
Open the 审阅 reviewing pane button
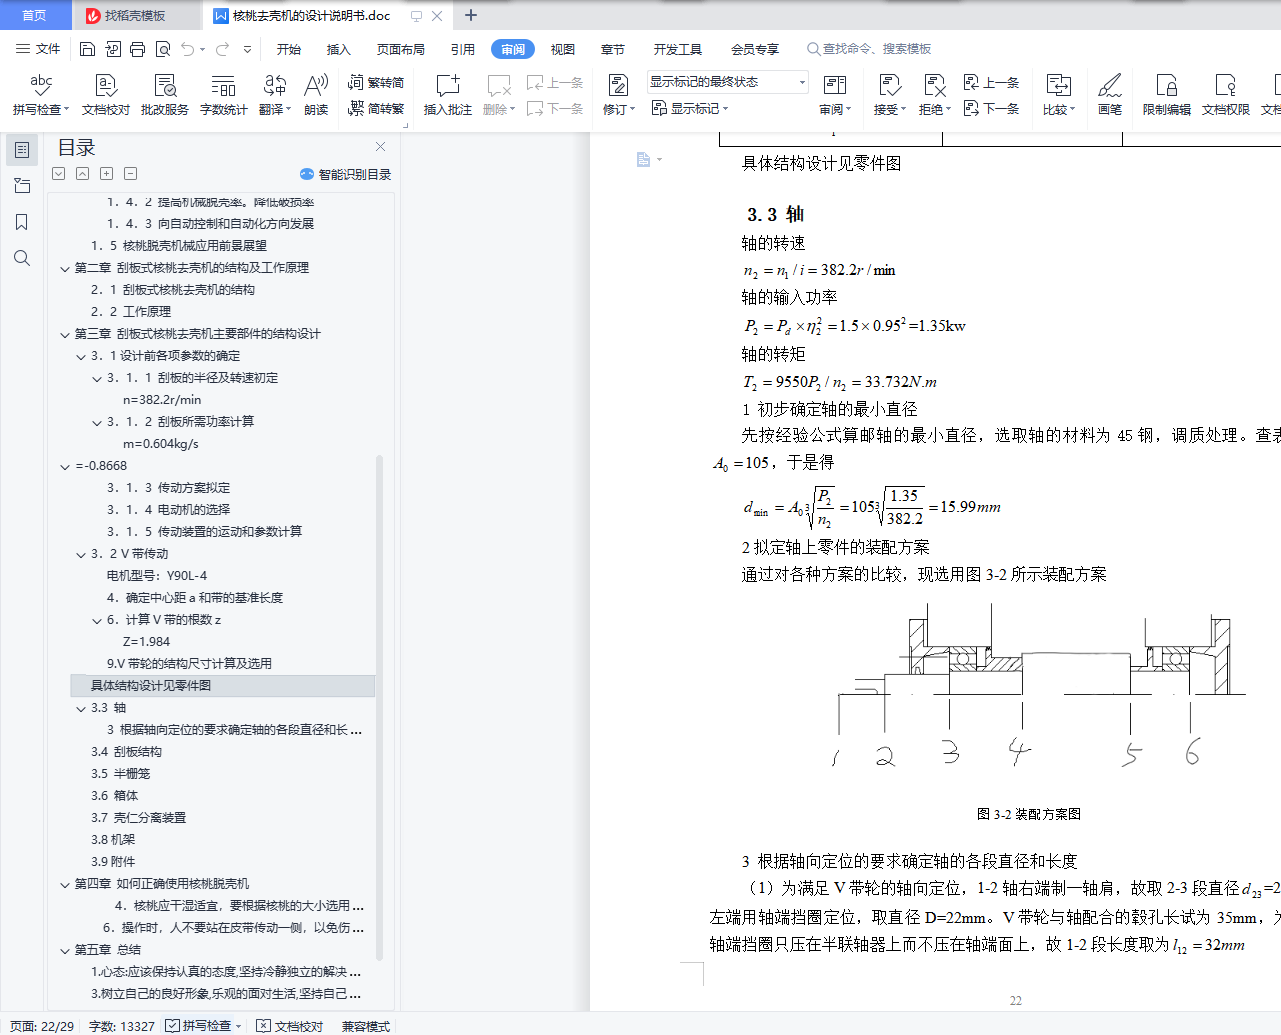[835, 95]
